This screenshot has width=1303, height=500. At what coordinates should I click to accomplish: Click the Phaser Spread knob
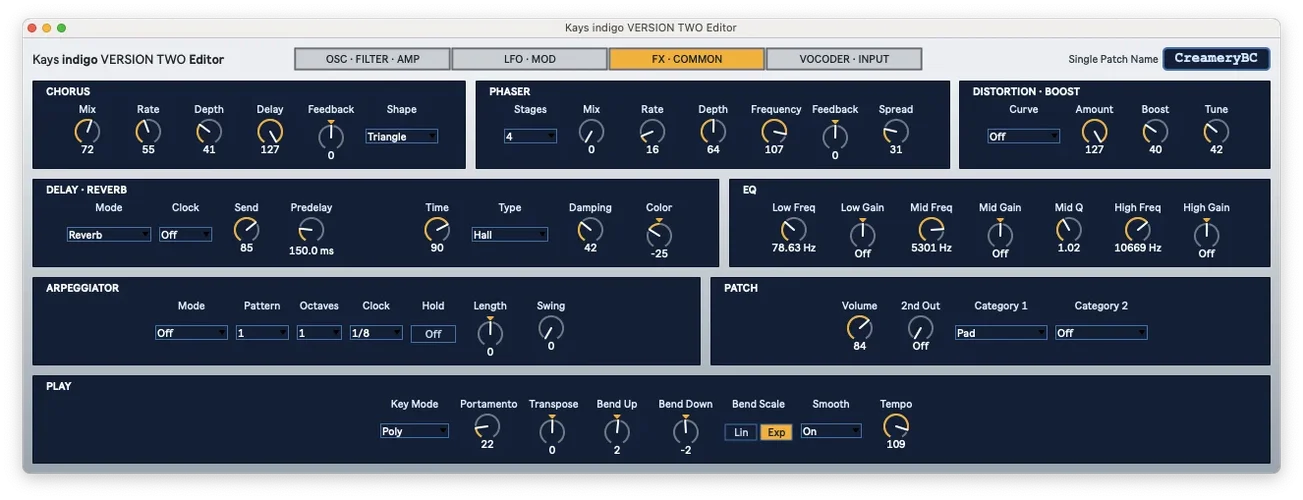point(896,131)
